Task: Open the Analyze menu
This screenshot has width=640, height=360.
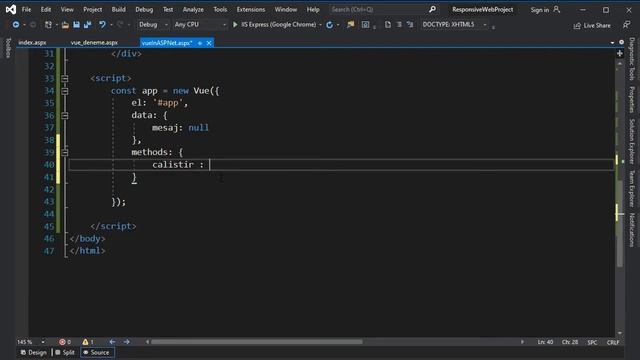Action: [x=193, y=9]
